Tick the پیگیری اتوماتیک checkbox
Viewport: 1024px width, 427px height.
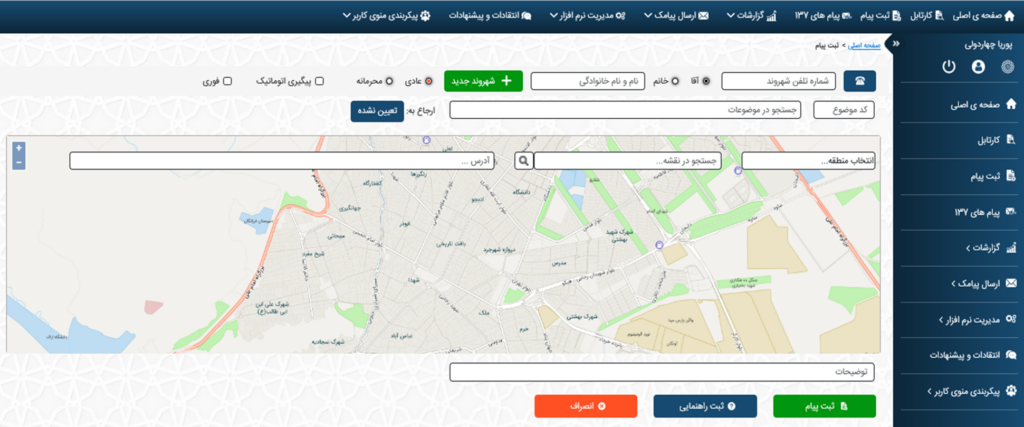point(319,81)
